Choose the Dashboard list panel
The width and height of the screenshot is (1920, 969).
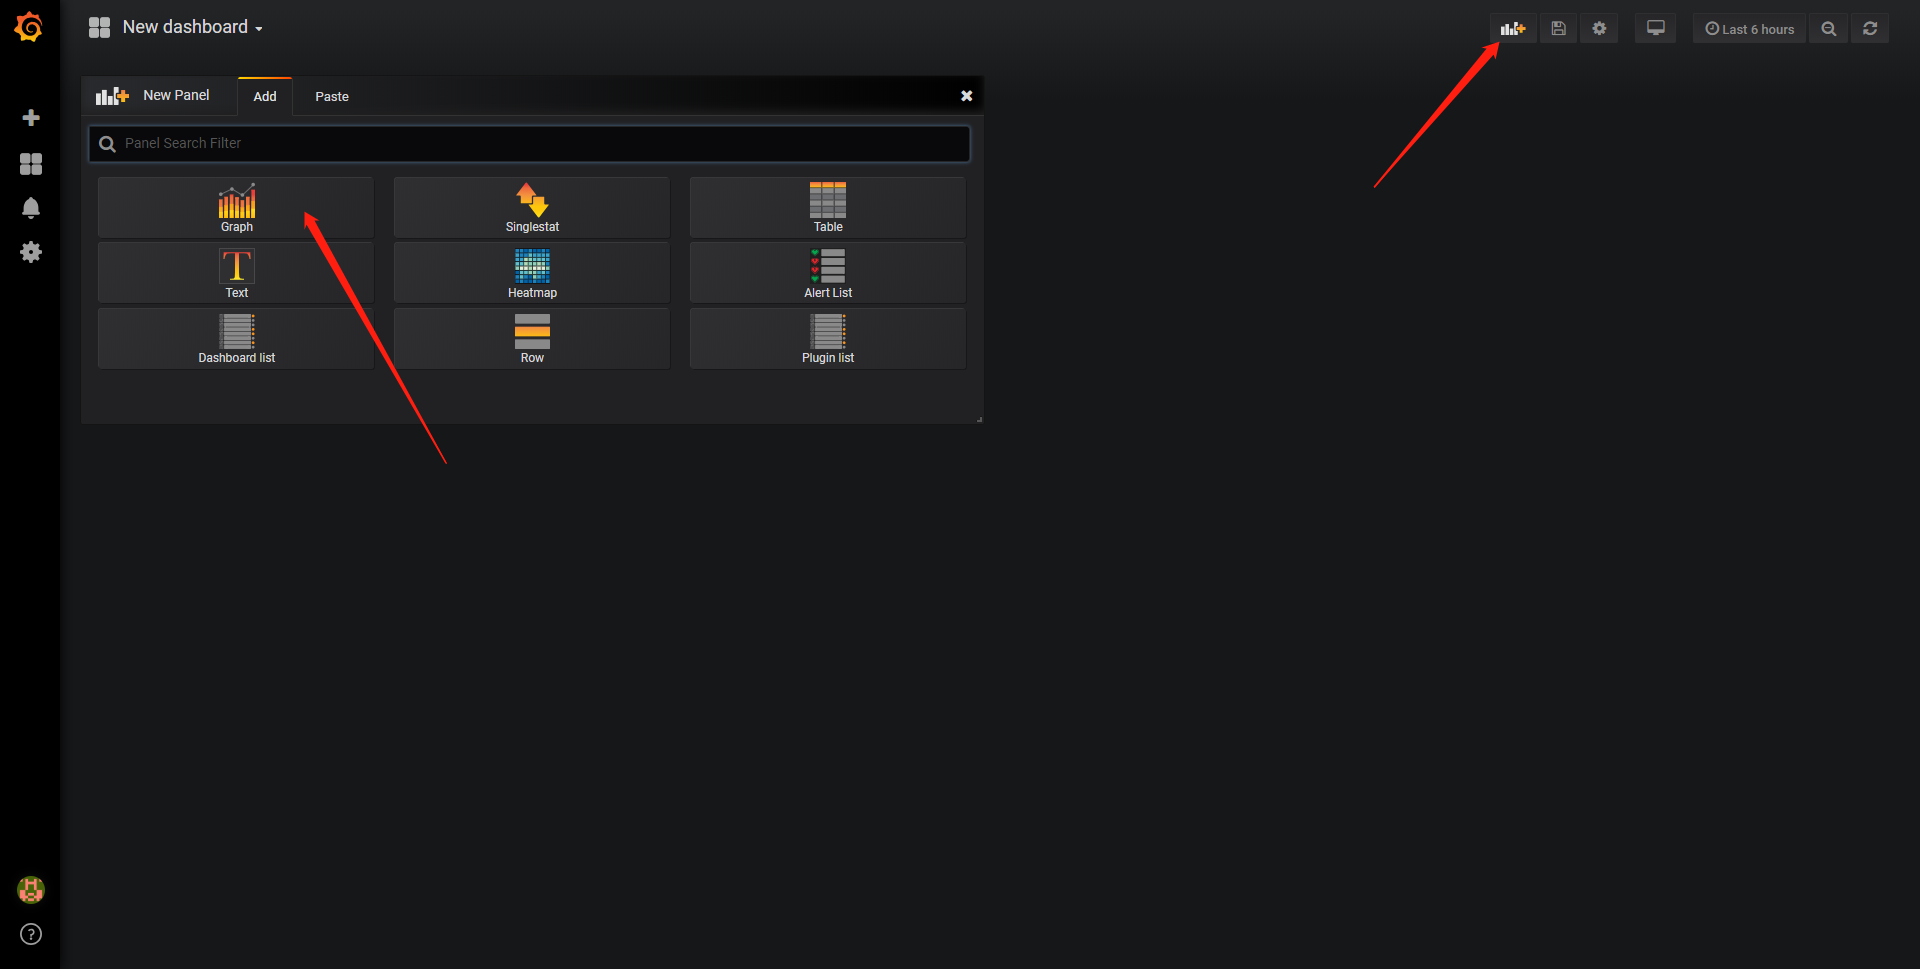click(x=236, y=339)
